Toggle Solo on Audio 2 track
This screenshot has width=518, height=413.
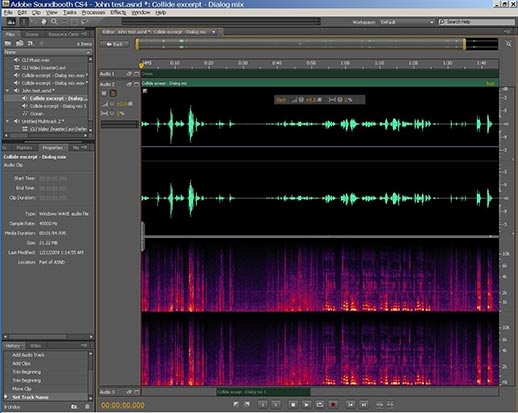(x=113, y=93)
